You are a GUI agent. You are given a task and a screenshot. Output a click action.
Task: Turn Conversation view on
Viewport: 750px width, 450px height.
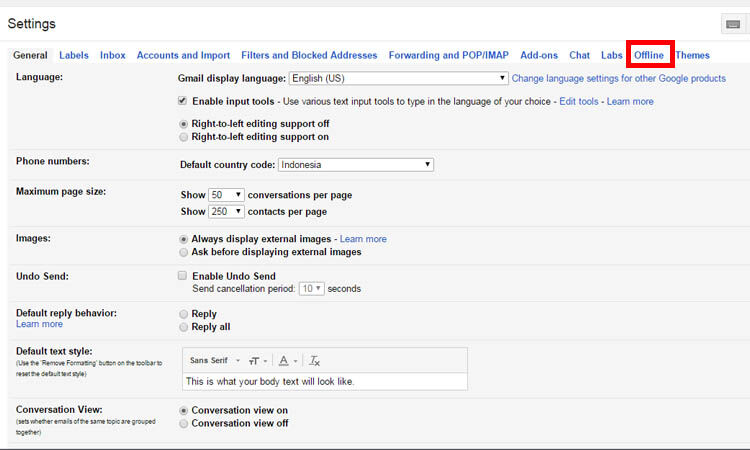[183, 411]
